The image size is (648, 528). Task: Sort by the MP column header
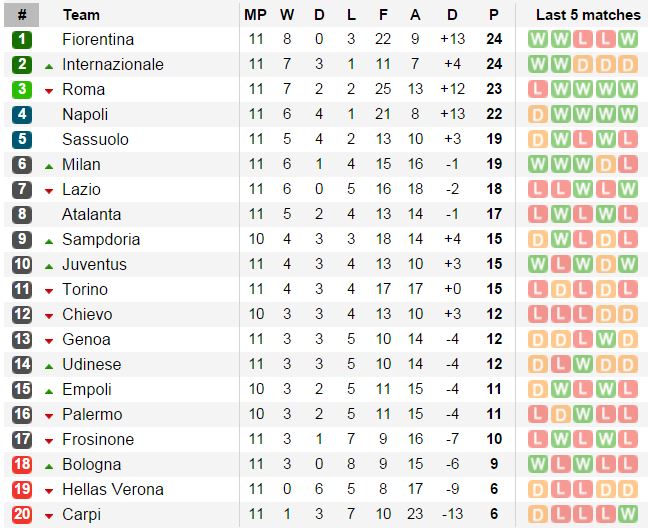tap(255, 15)
